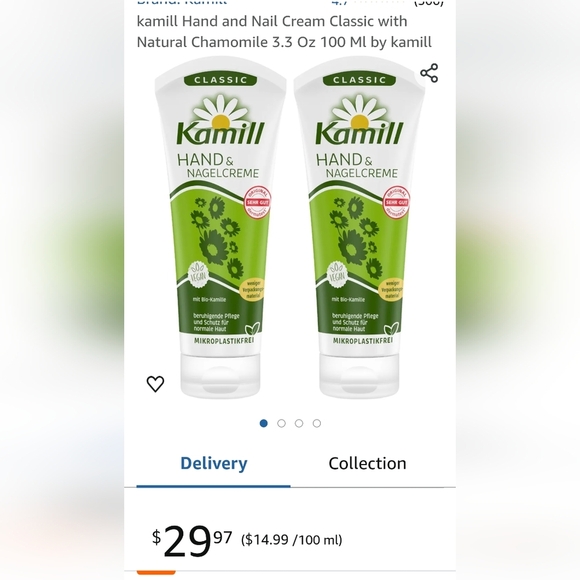
Task: Select the first filled carousel dot
Action: pyautogui.click(x=263, y=423)
